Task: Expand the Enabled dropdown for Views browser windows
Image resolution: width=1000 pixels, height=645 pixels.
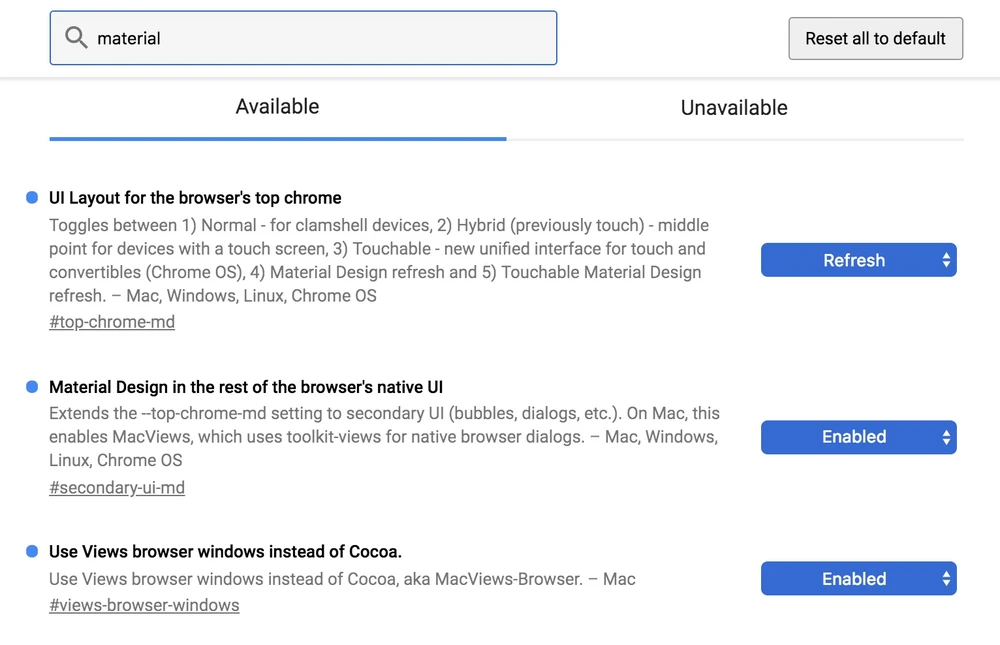Action: click(x=858, y=579)
